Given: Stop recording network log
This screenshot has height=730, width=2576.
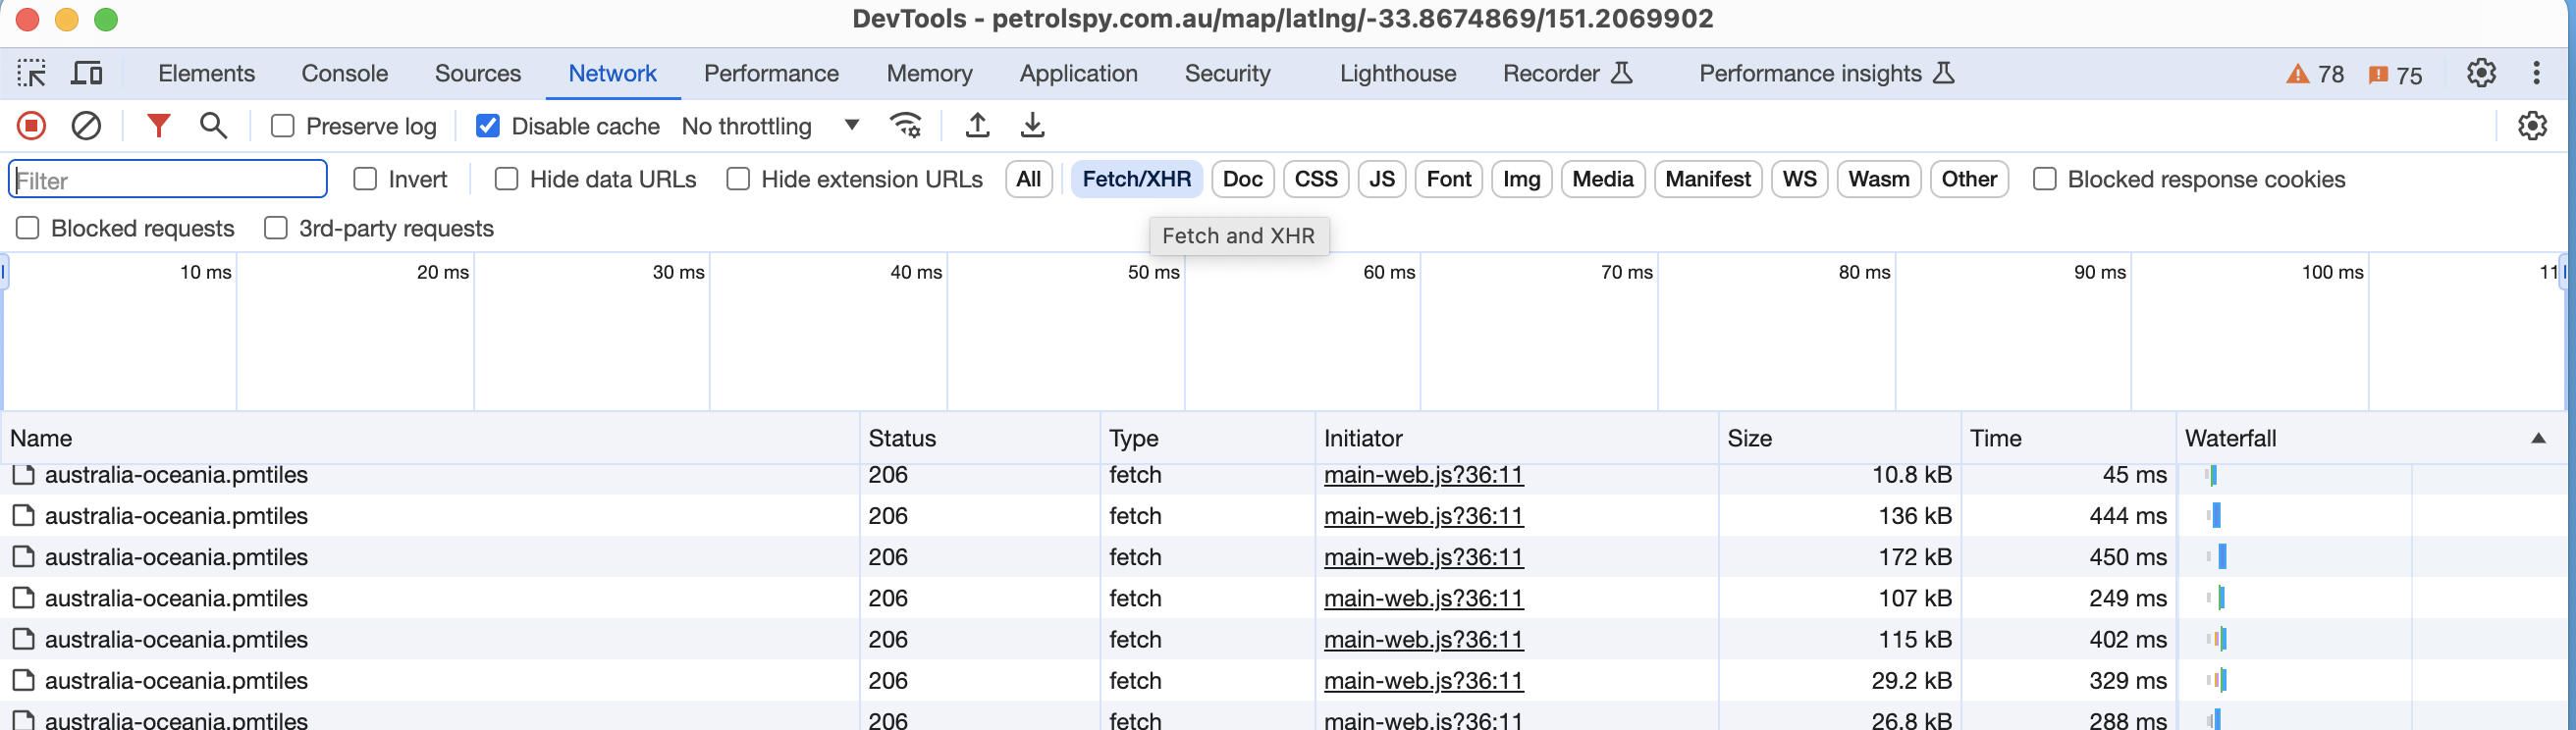Looking at the screenshot, I should click(31, 126).
